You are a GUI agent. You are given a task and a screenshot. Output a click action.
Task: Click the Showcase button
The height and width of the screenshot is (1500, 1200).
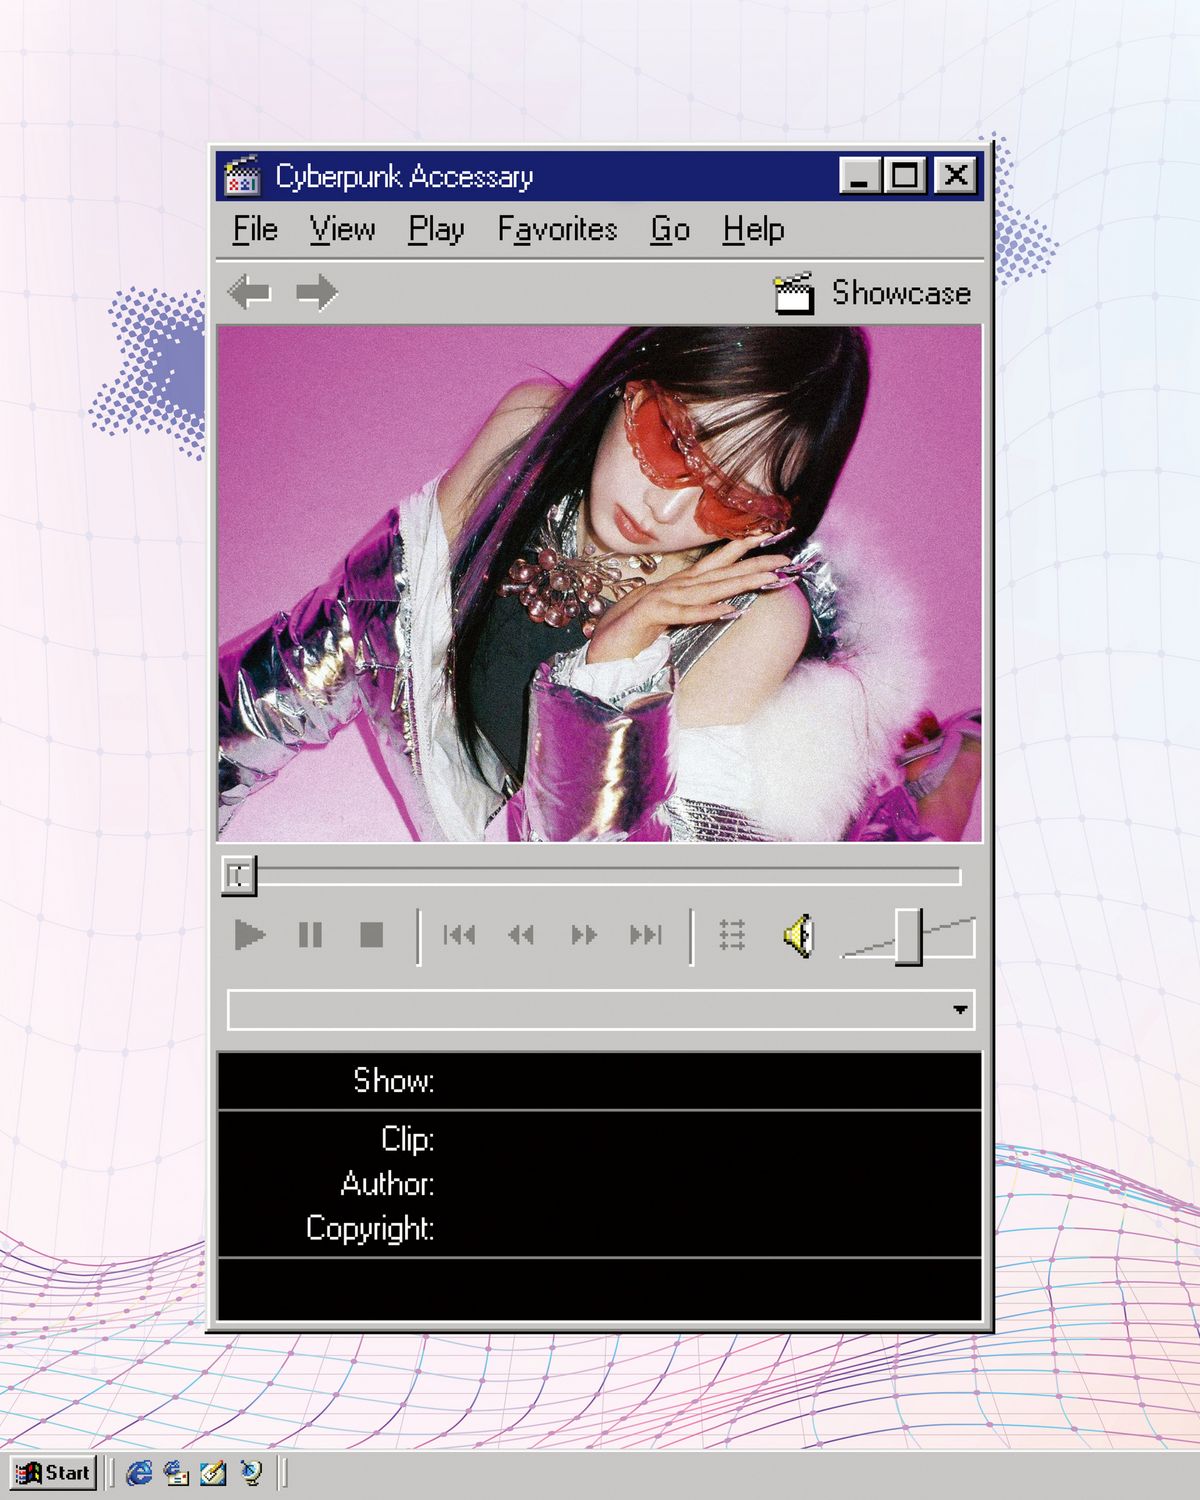pos(873,293)
